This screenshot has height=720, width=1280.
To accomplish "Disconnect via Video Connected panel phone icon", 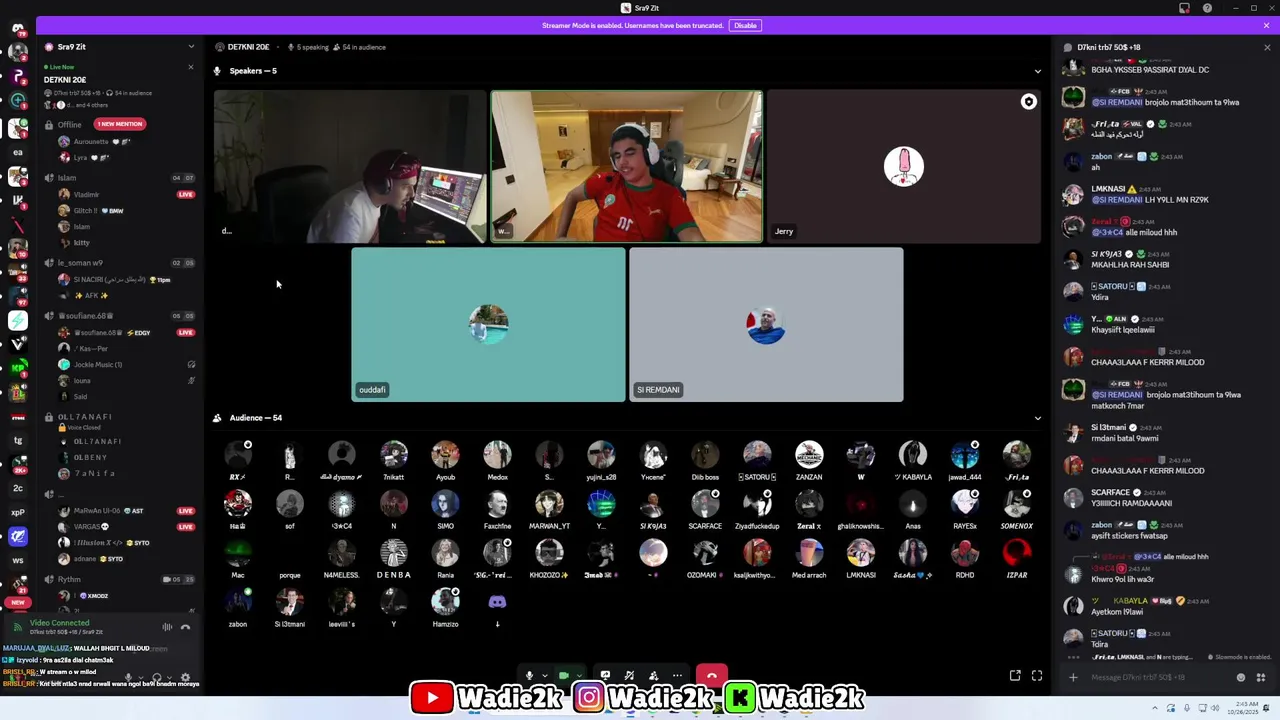I will 185,627.
